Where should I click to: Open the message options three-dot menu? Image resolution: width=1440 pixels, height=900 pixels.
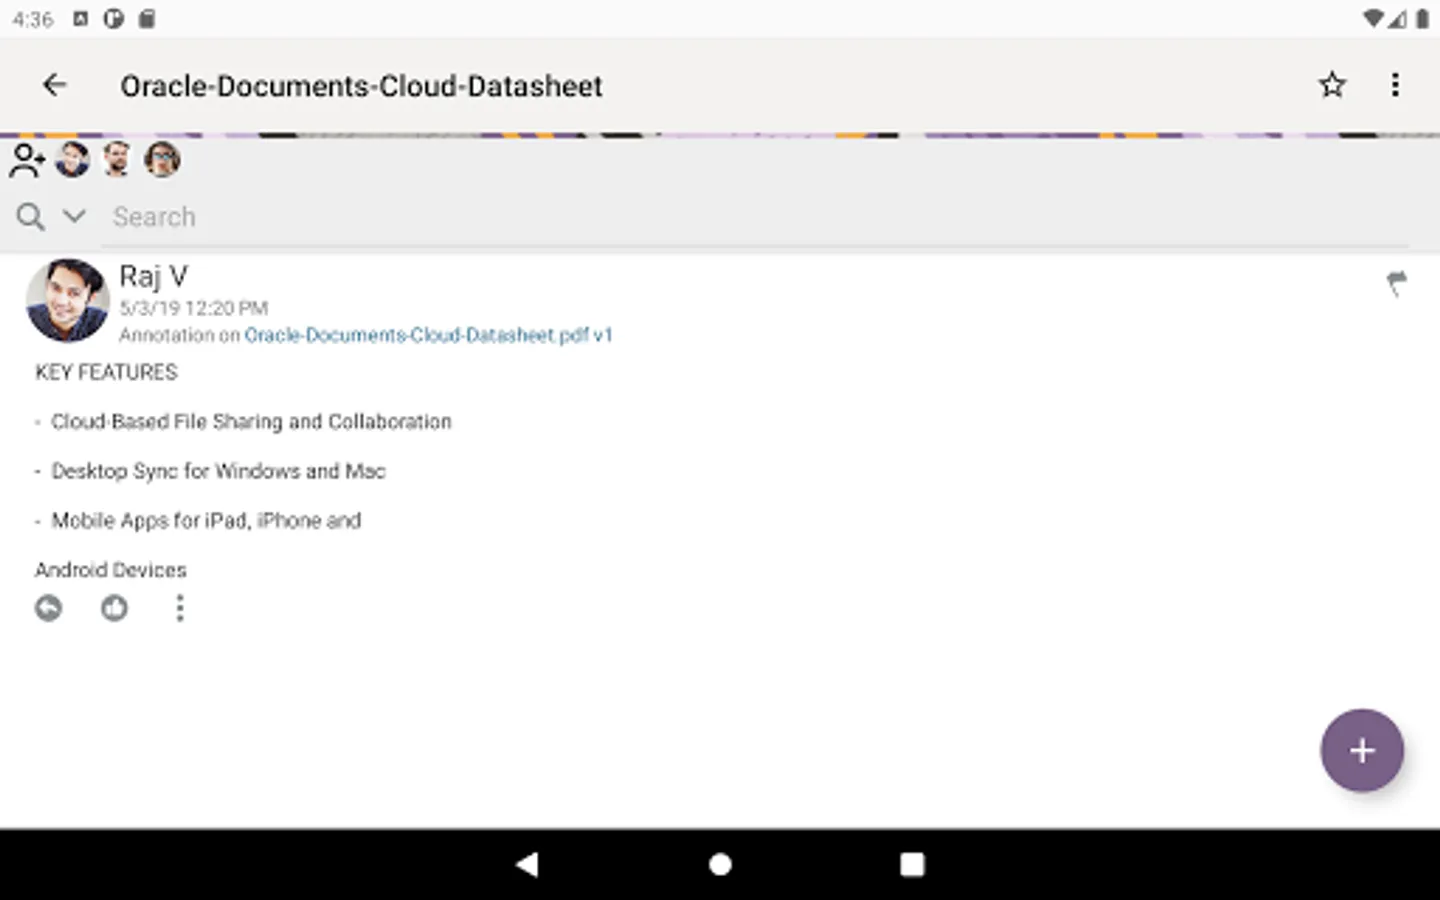tap(180, 608)
